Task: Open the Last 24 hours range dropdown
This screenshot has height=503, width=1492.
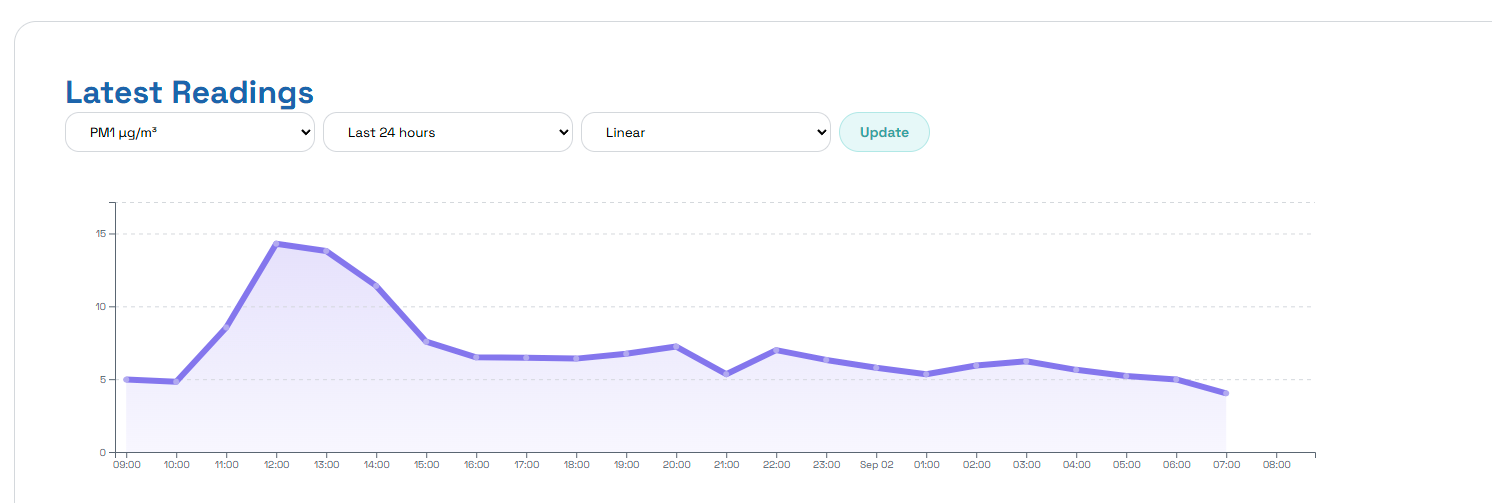Action: click(x=447, y=132)
